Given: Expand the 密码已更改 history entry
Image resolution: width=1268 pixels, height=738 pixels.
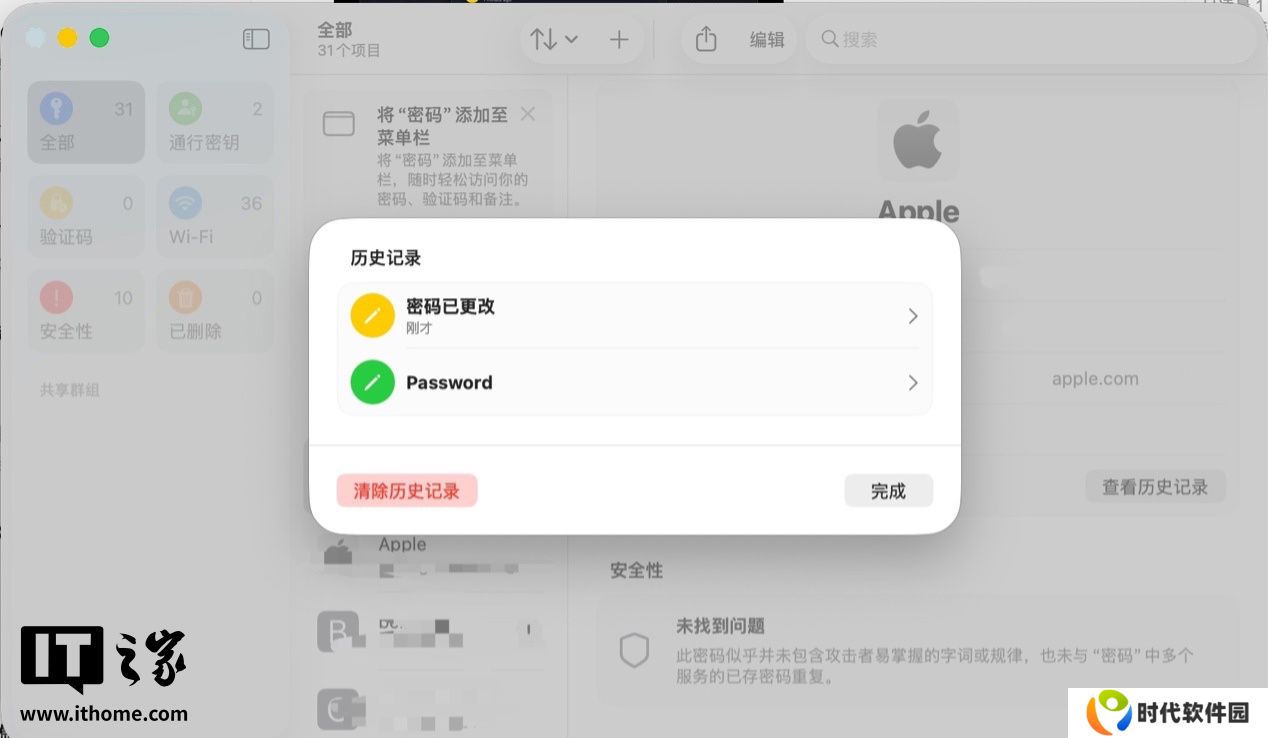Looking at the screenshot, I should tap(635, 315).
